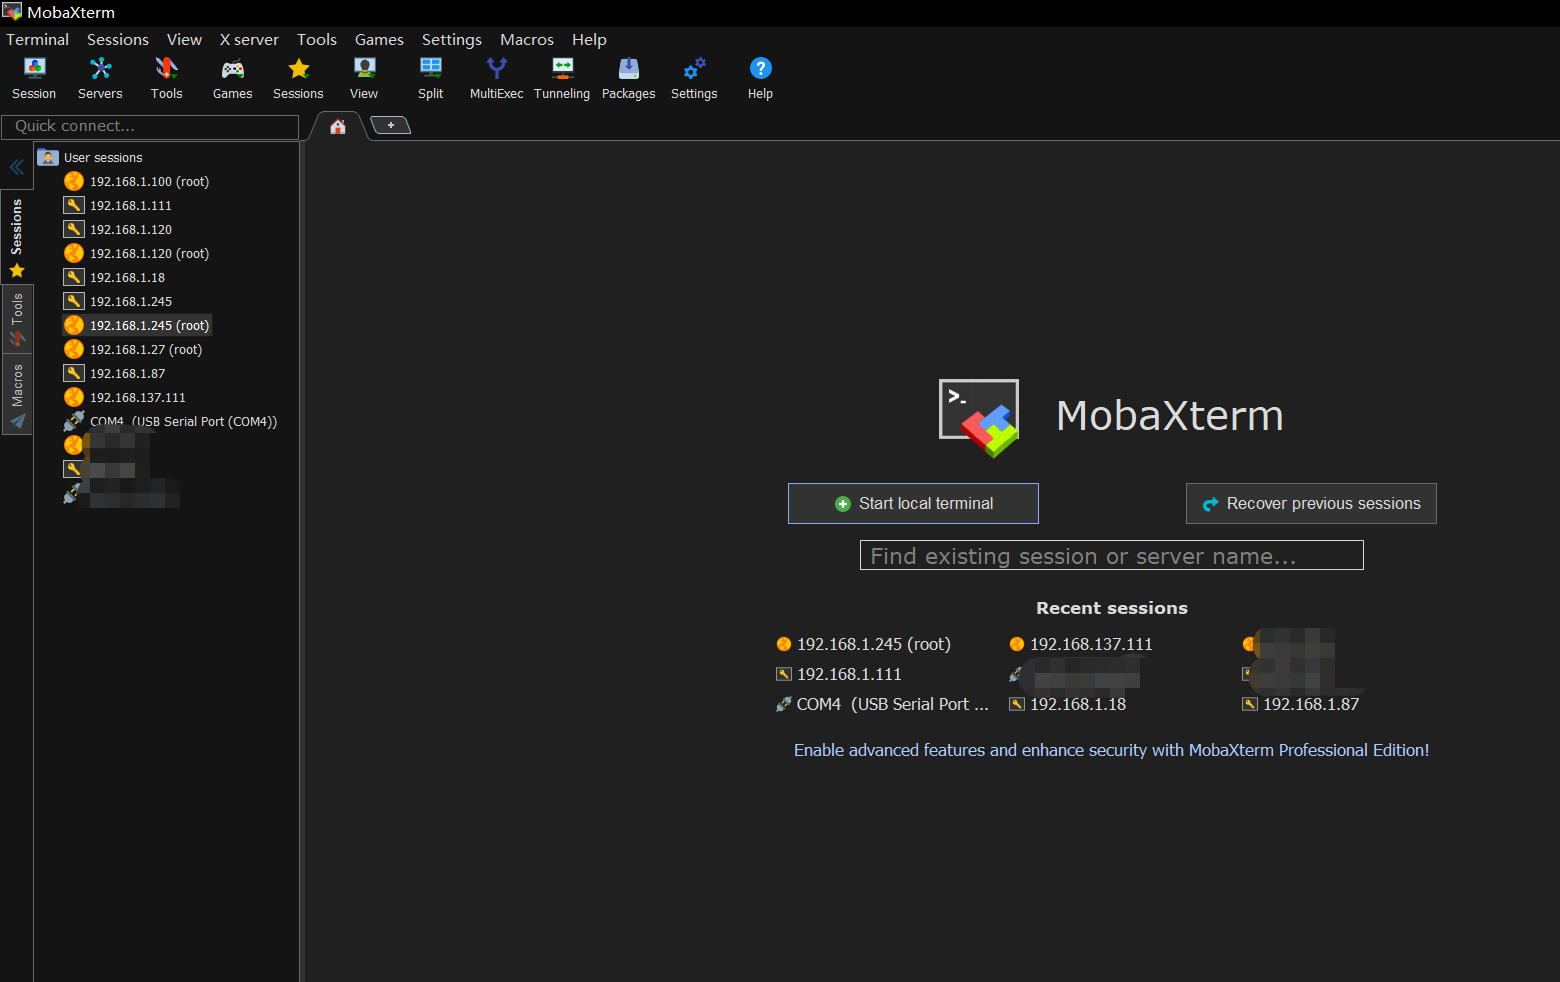Open the Tools menu in menu bar
Screen dimensions: 1560x982
coord(317,39)
